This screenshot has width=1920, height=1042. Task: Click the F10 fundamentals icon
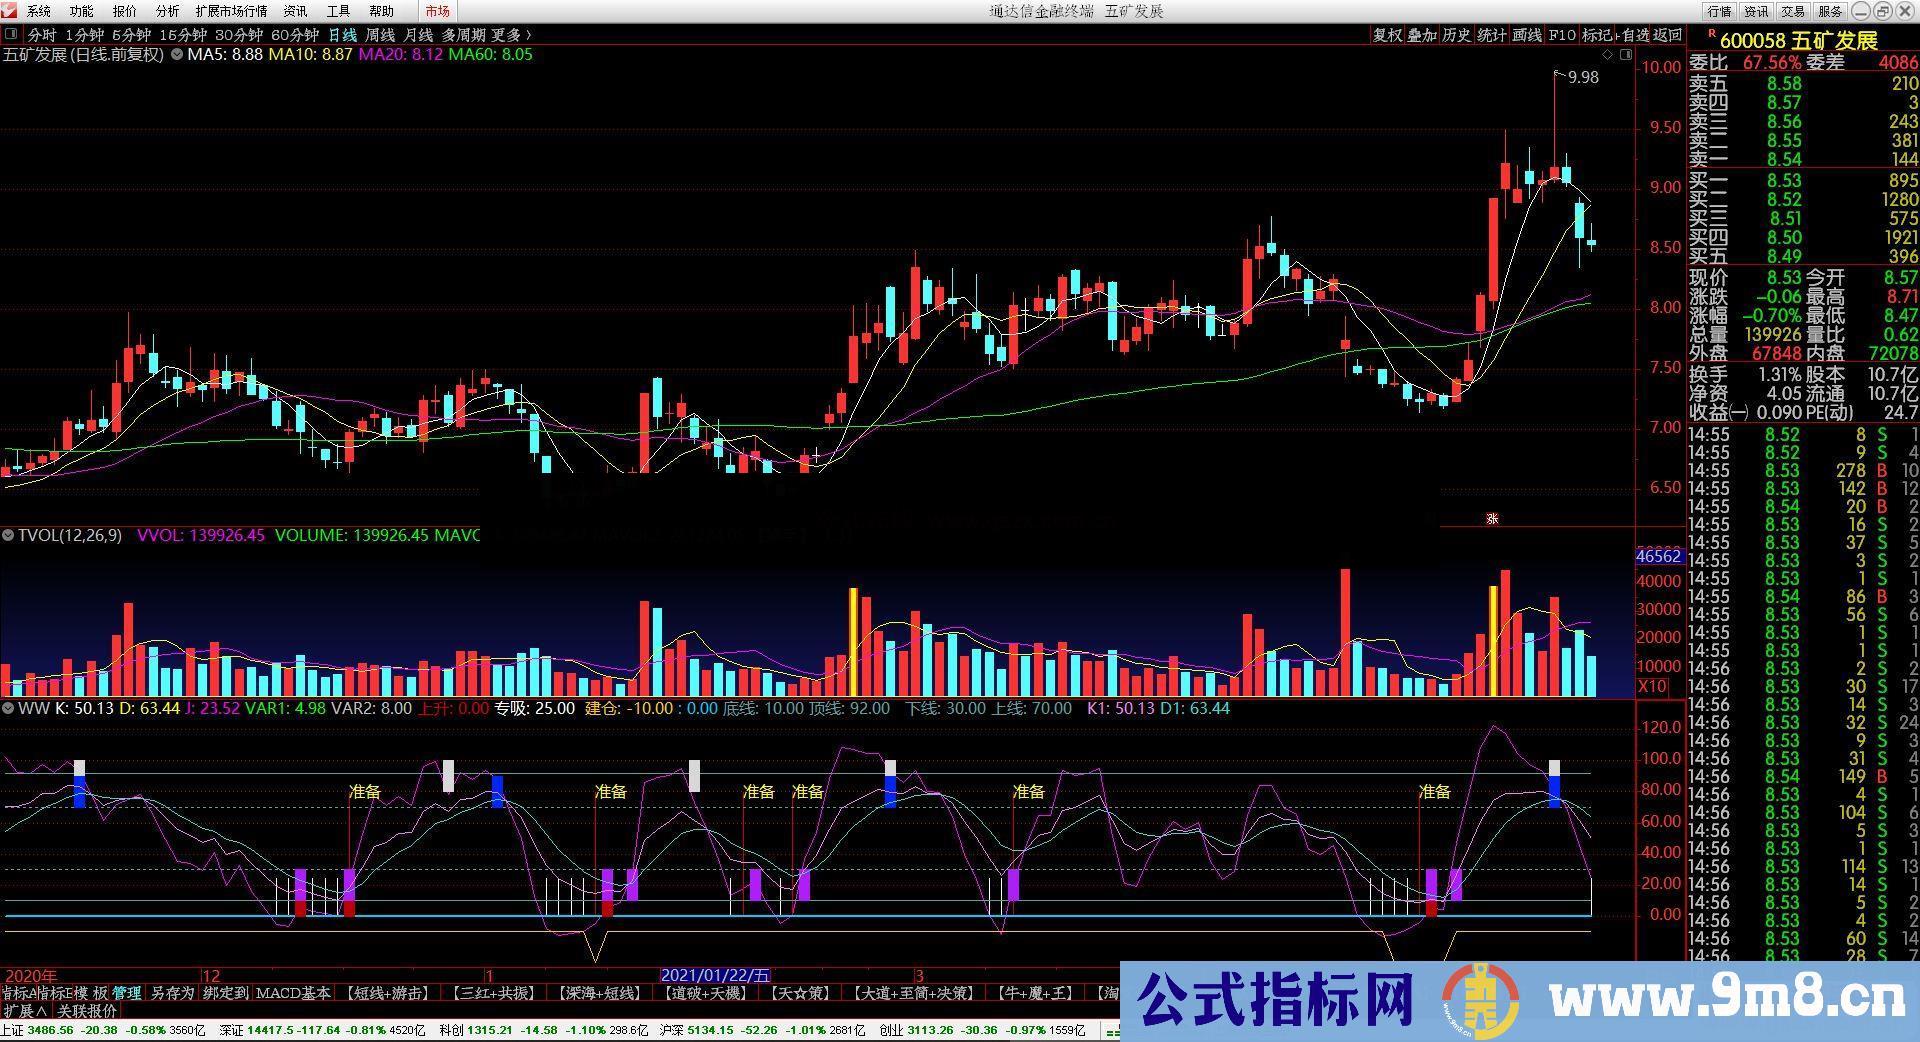coord(1560,34)
